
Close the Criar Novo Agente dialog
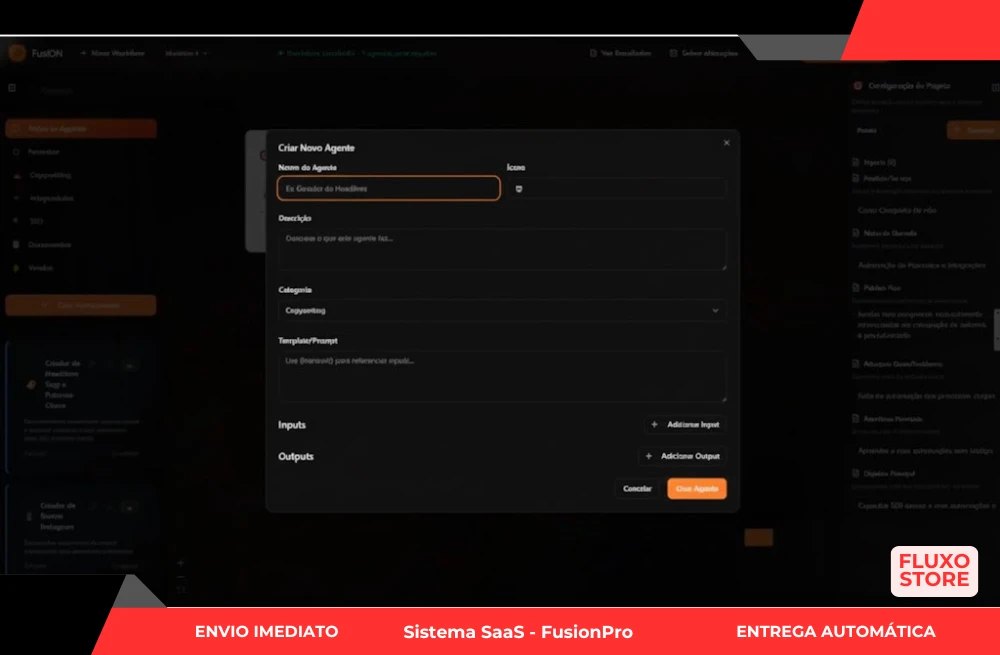click(x=726, y=143)
